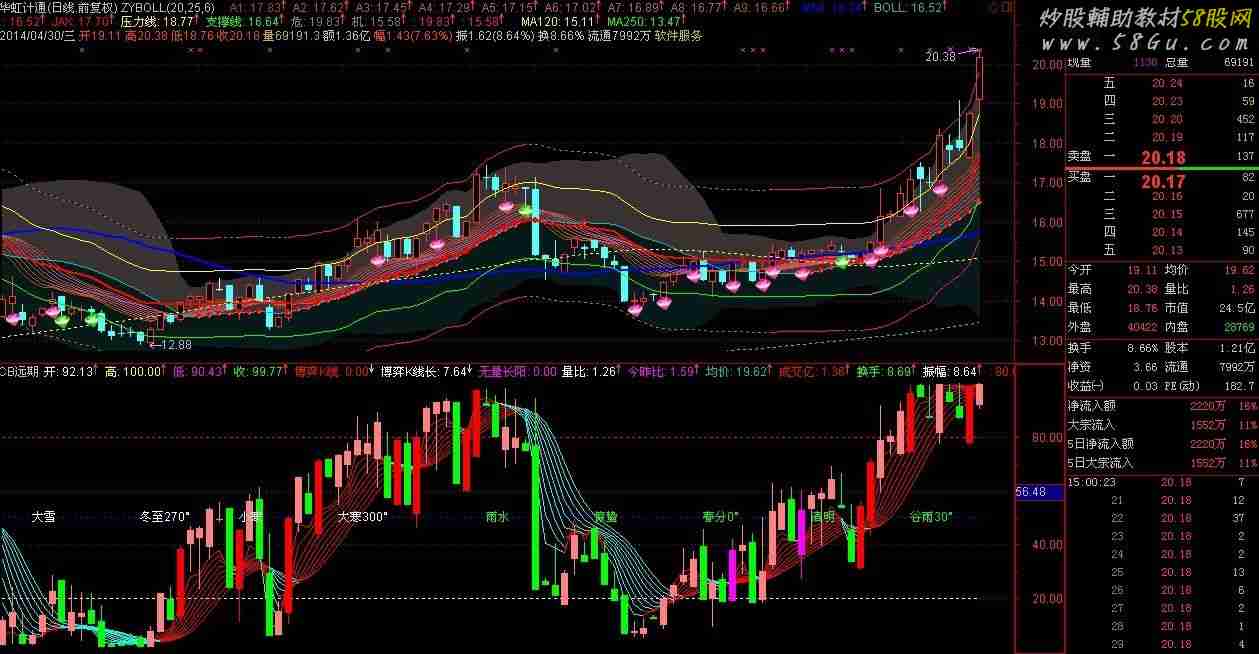The height and width of the screenshot is (654, 1259).
Task: Click the 买盘 一 price 20.17
Action: point(1163,181)
